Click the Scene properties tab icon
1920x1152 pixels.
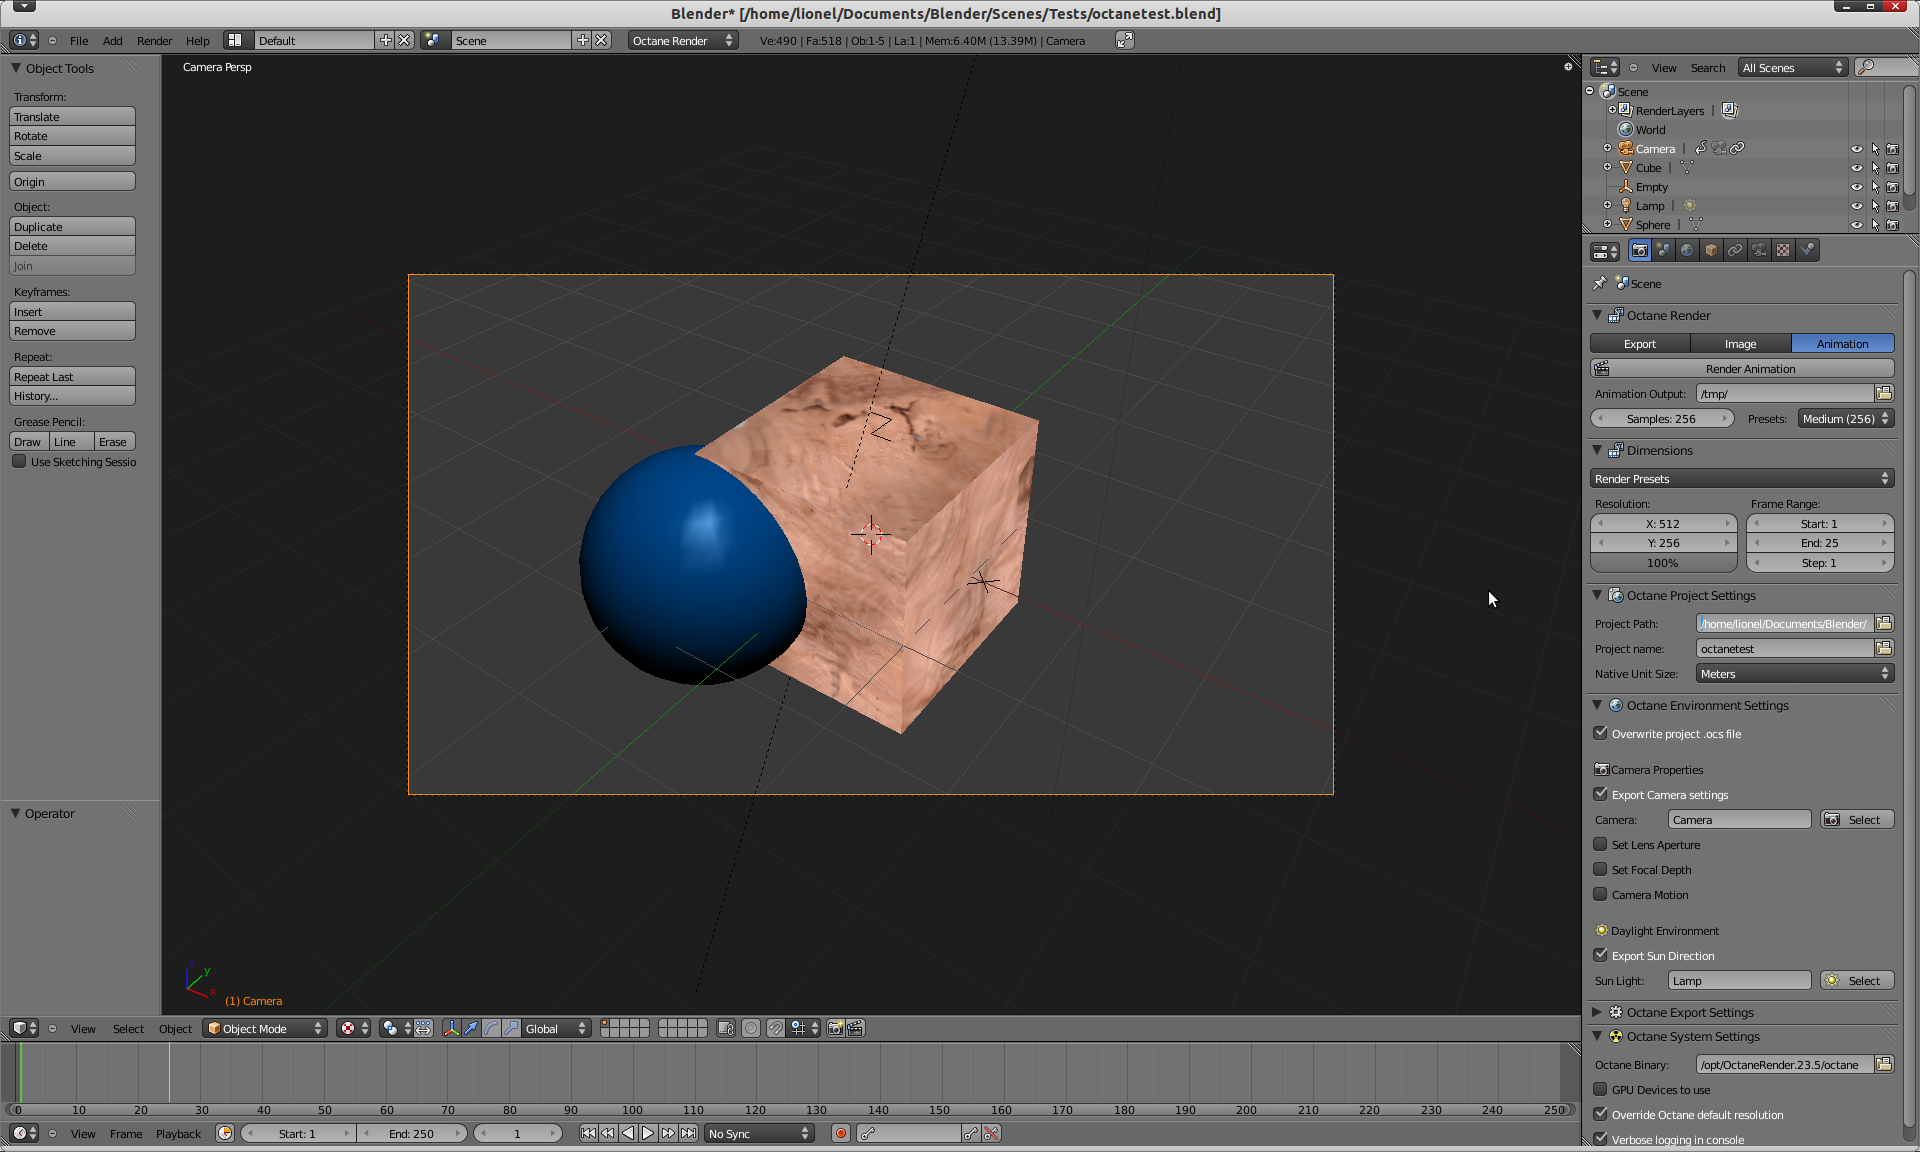tap(1663, 250)
